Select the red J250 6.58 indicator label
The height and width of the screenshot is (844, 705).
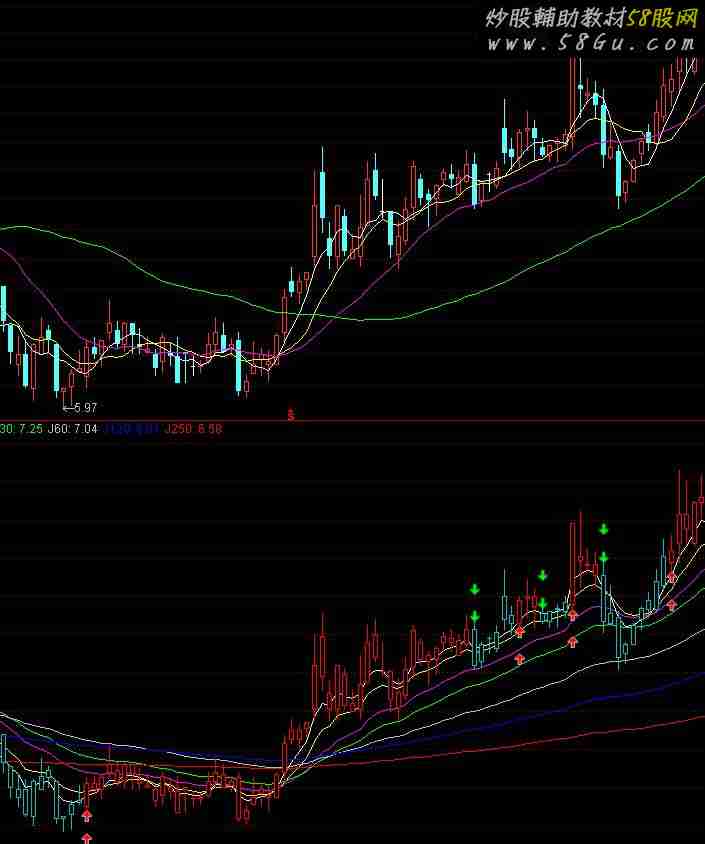pos(193,429)
